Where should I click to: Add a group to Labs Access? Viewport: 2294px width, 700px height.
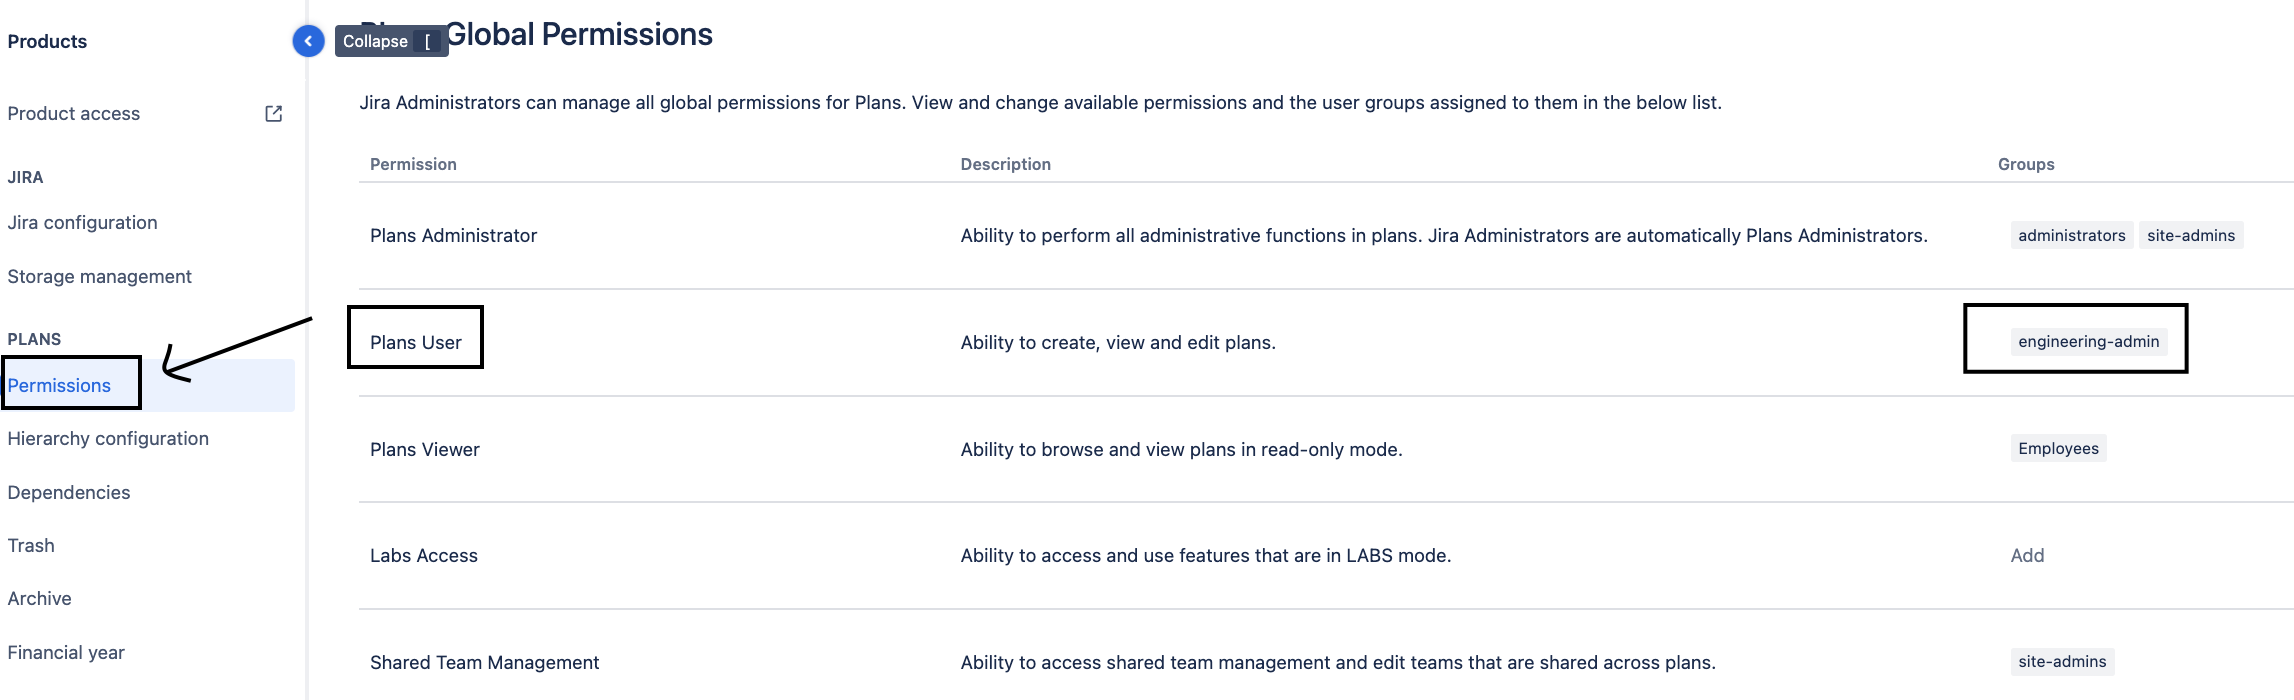pyautogui.click(x=2027, y=555)
